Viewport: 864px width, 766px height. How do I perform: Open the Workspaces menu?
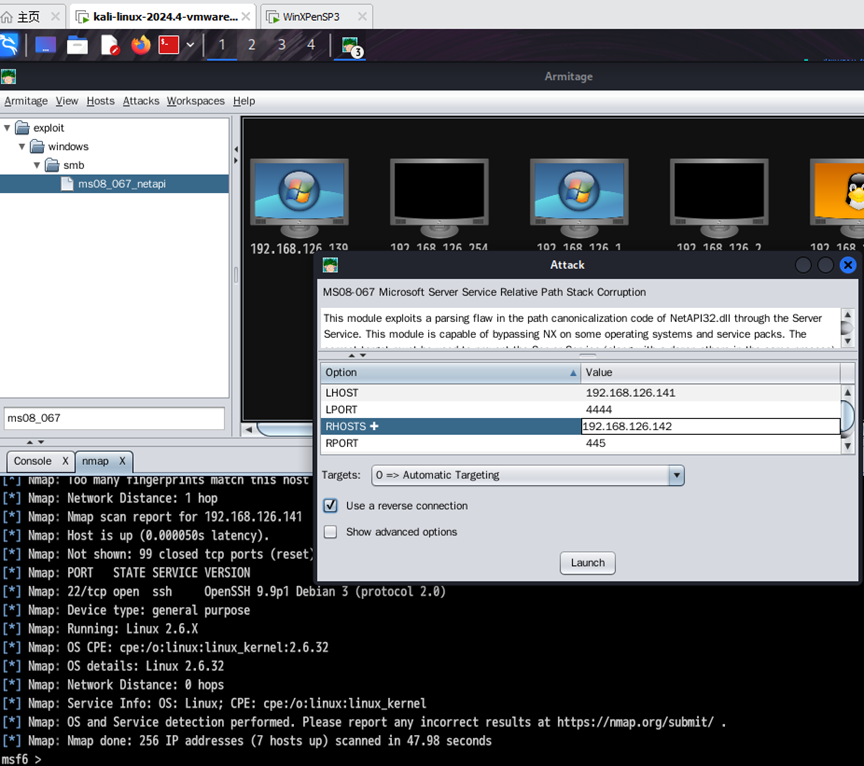tap(196, 101)
